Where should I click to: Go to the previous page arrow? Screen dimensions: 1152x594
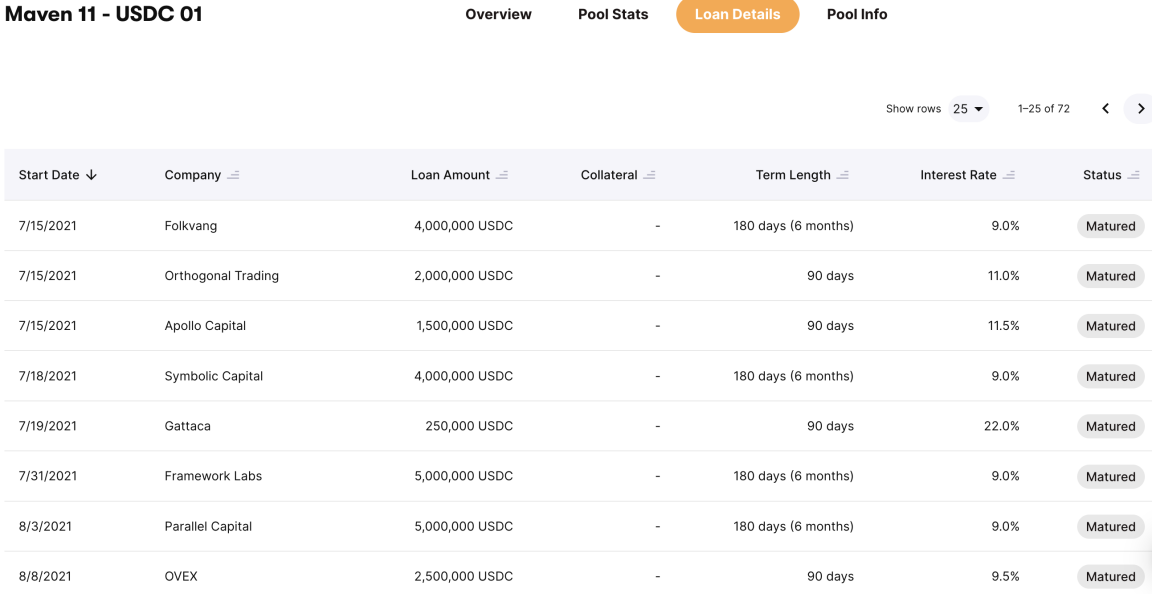tap(1106, 109)
